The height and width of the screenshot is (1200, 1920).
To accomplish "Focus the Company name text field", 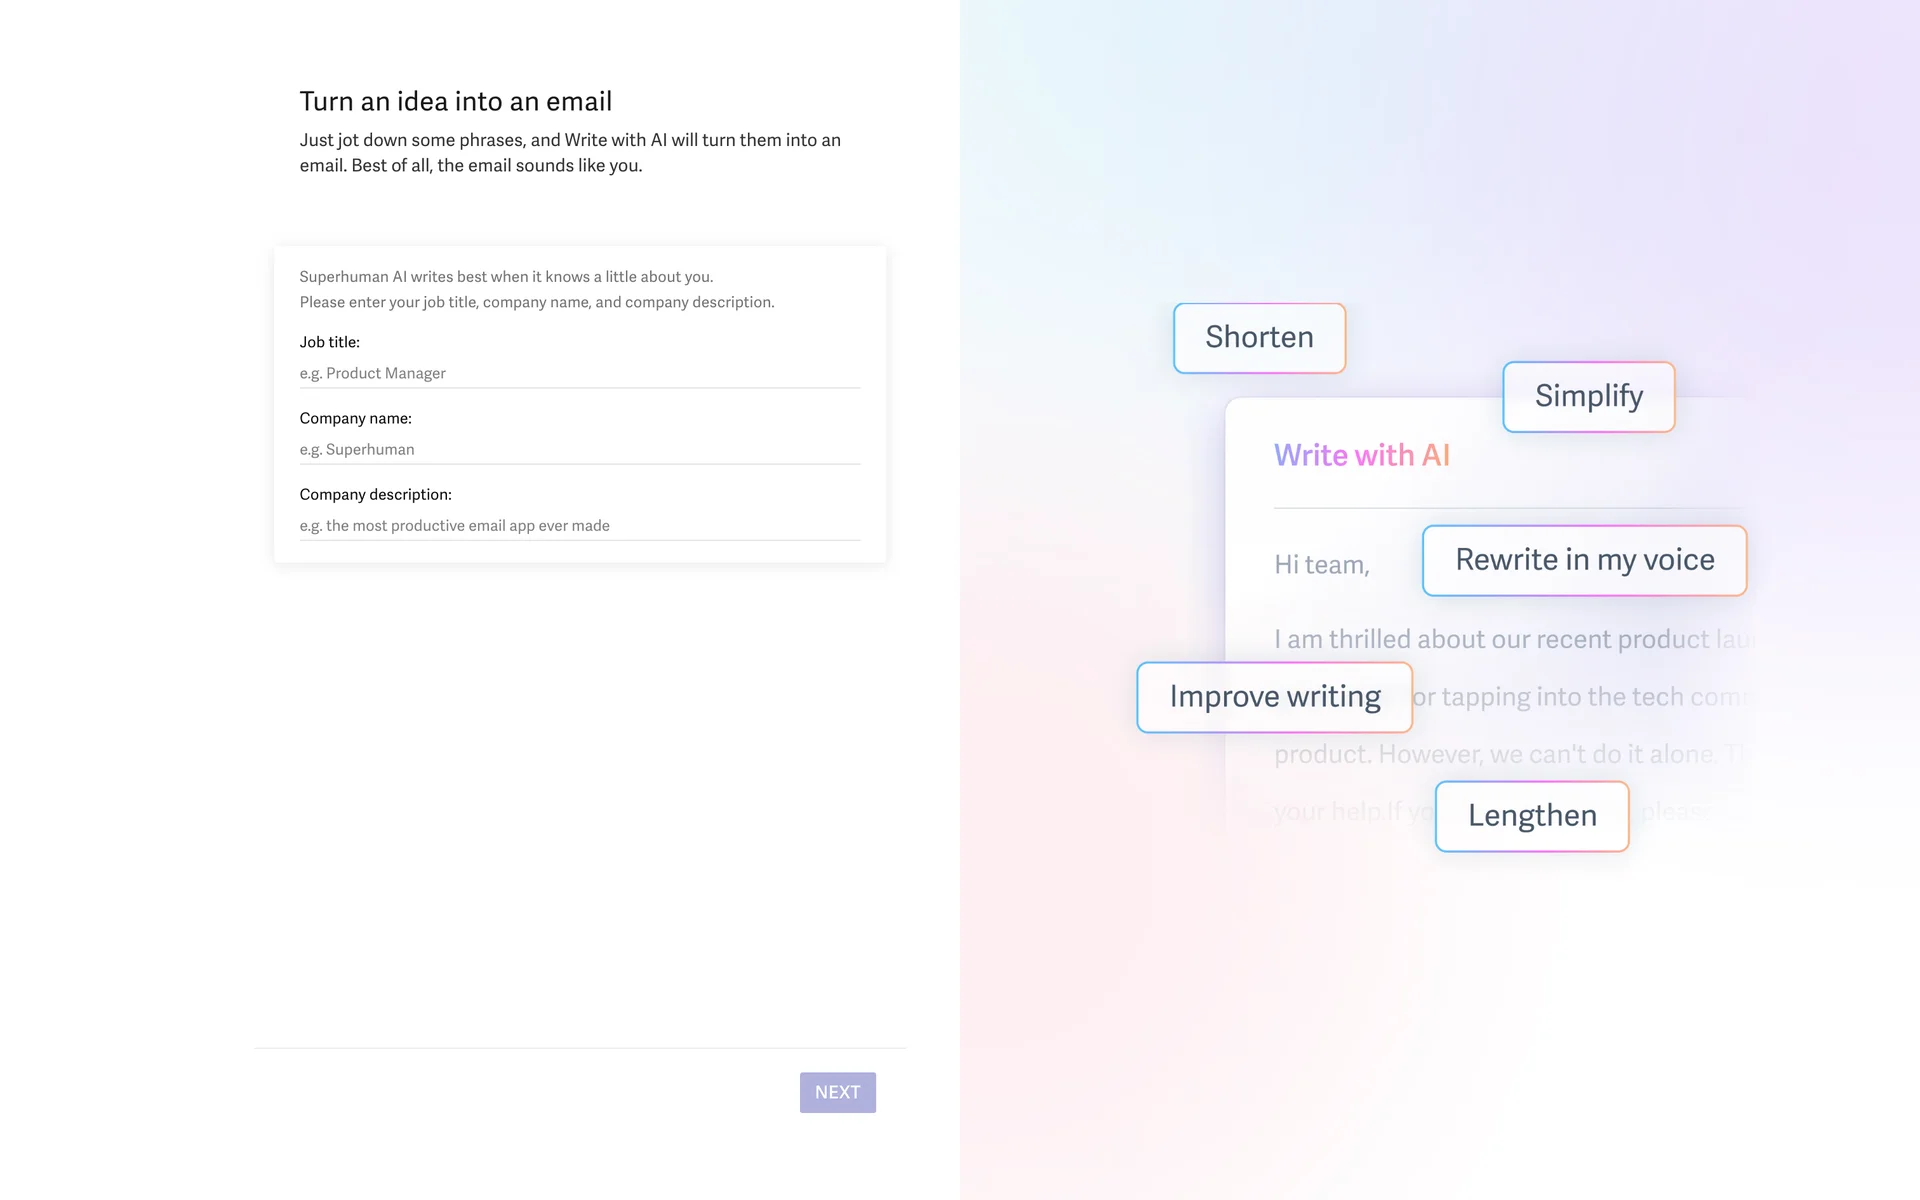I will pos(579,449).
